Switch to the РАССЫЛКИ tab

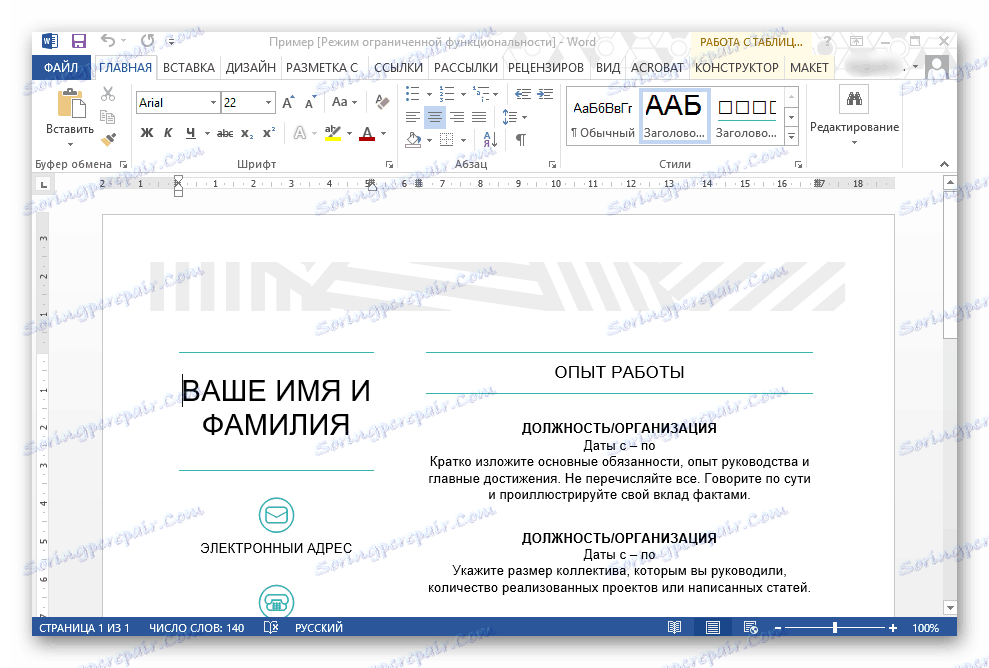pyautogui.click(x=465, y=67)
